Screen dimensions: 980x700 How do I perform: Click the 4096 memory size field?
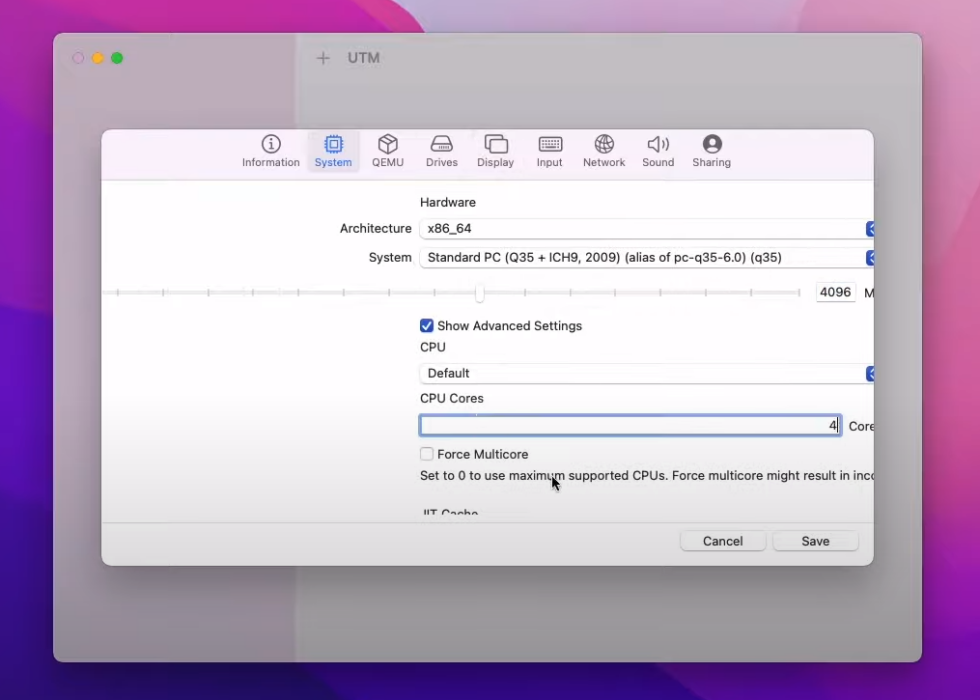(x=835, y=293)
